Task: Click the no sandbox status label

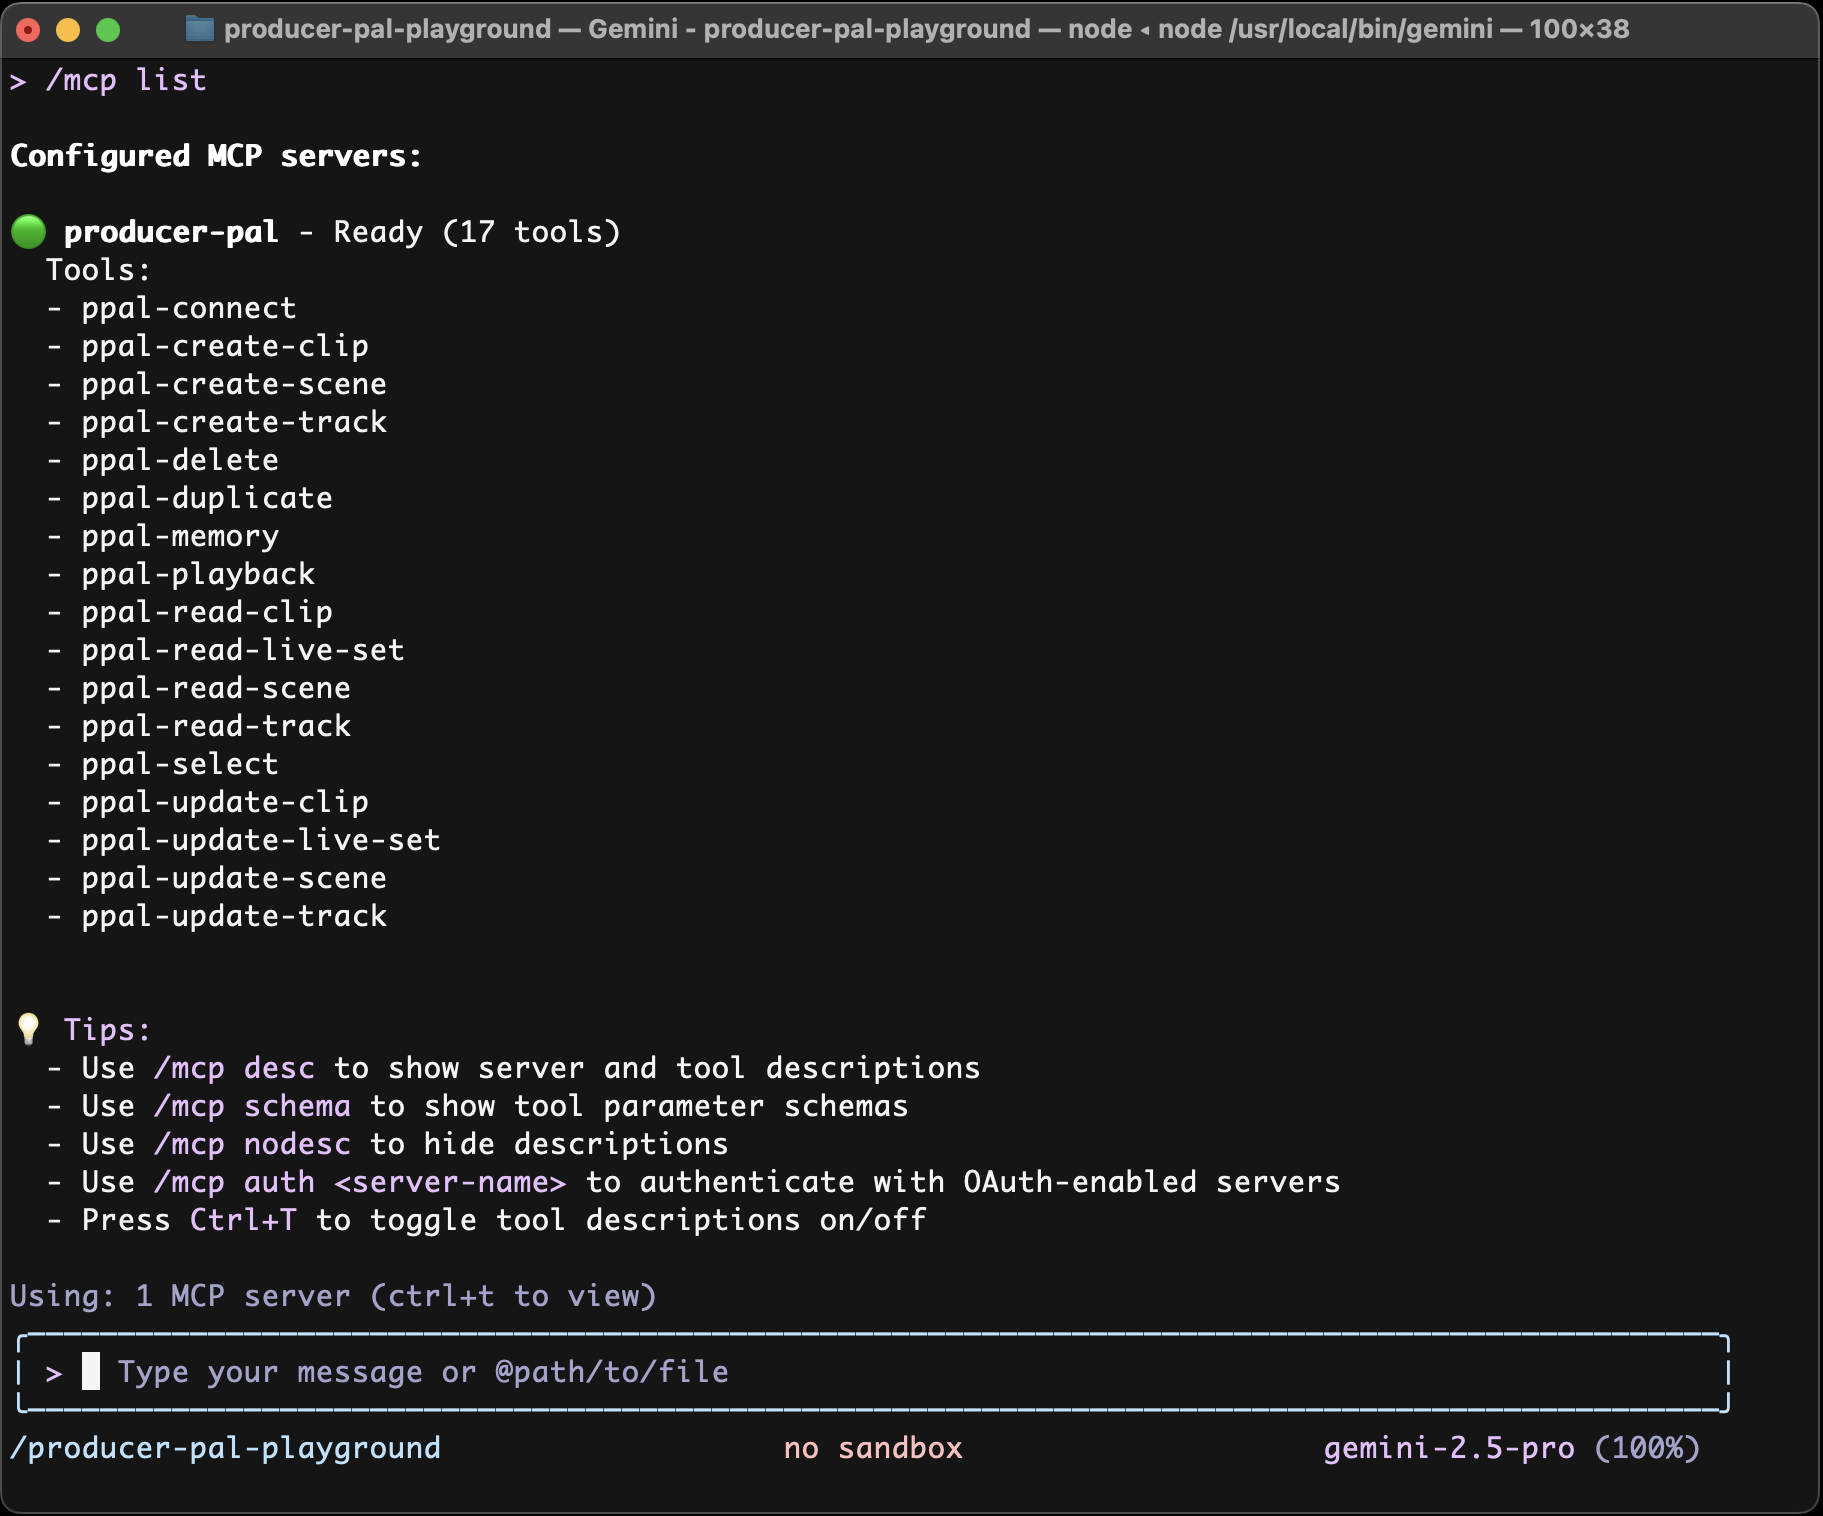Action: click(874, 1447)
